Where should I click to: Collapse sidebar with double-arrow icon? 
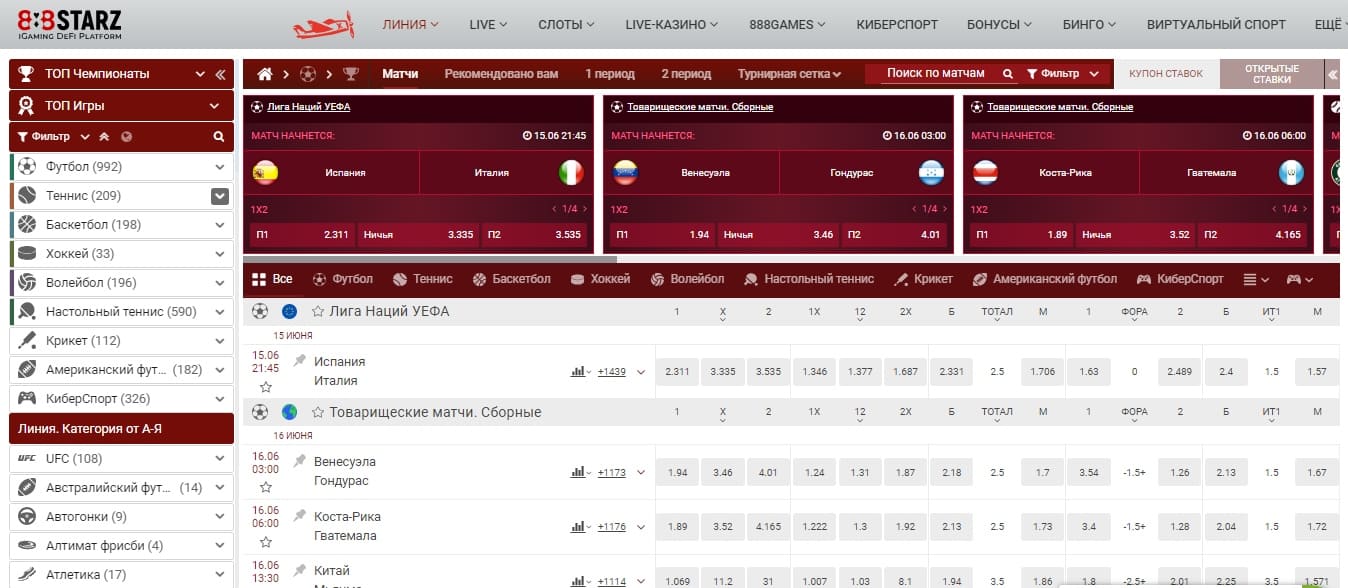[x=221, y=74]
